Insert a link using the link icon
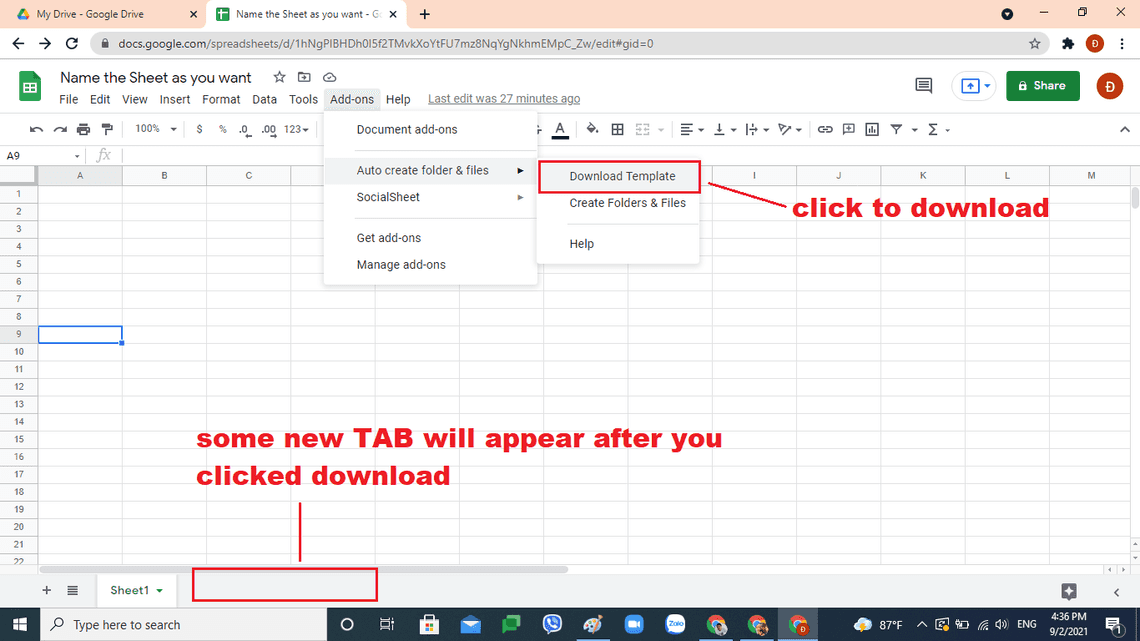 pos(825,129)
